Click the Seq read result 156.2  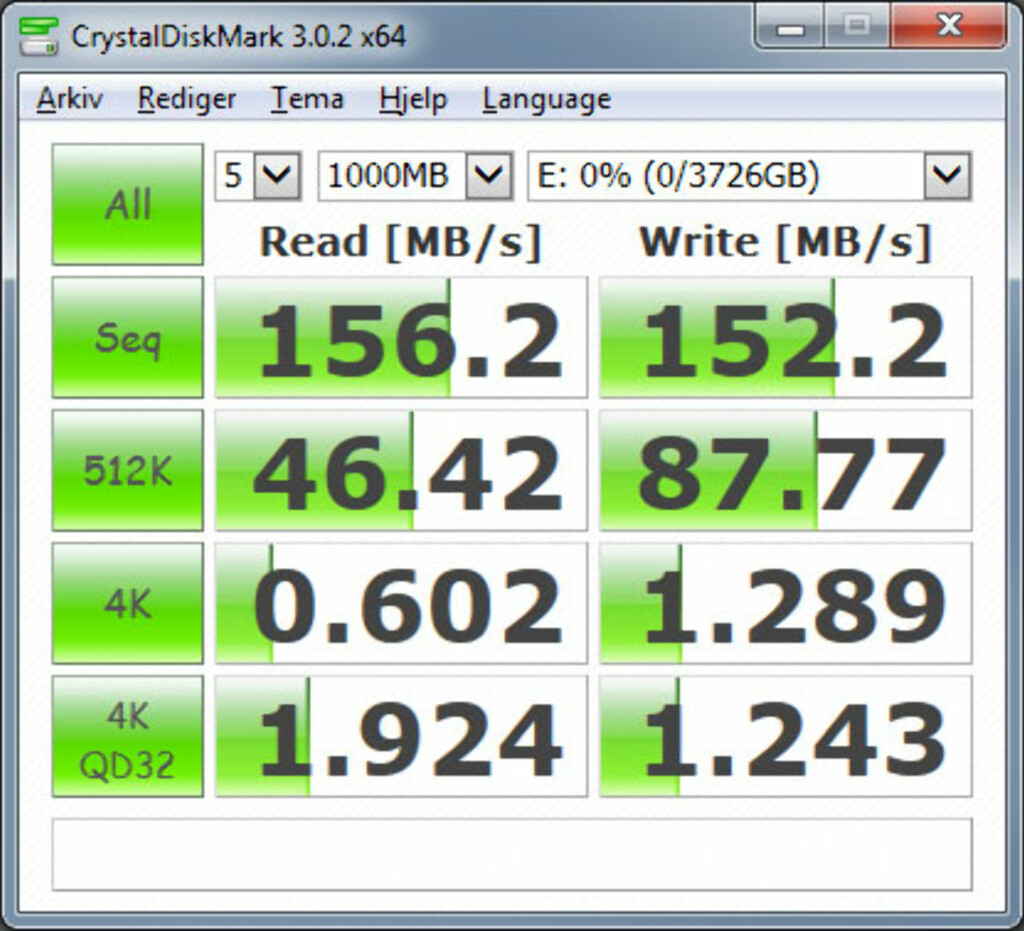(401, 338)
